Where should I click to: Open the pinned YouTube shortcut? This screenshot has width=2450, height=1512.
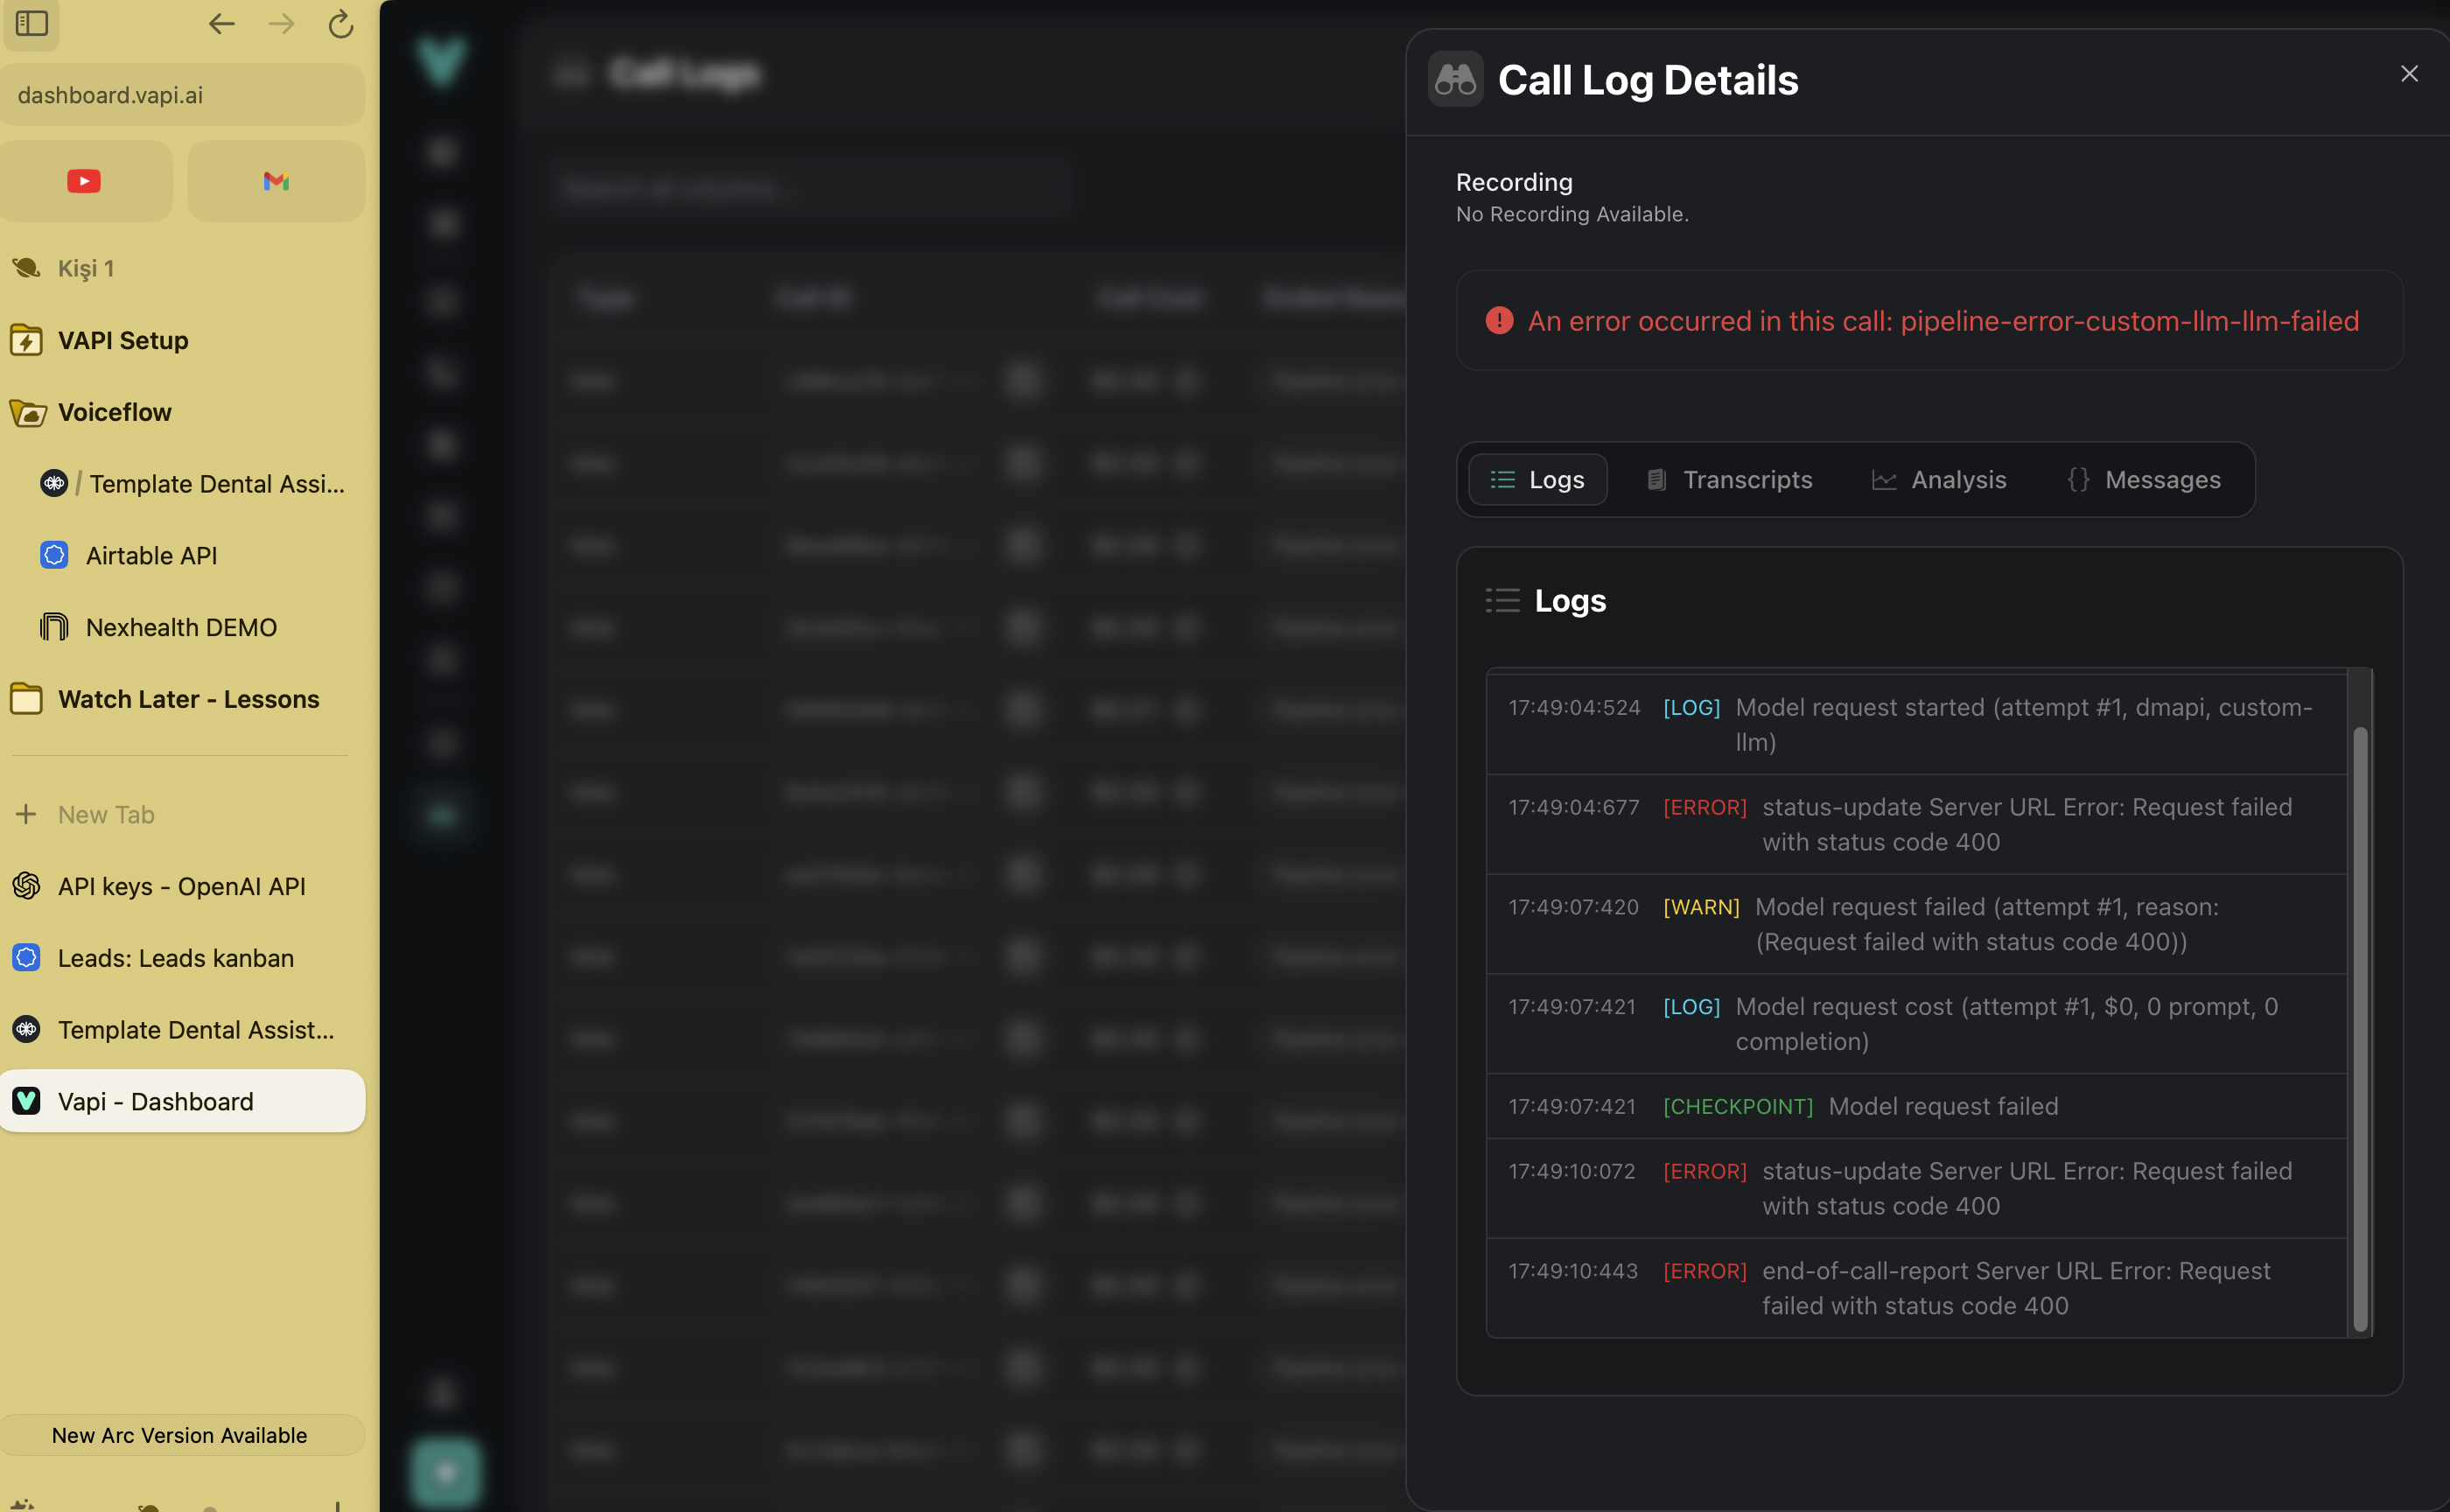pos(84,181)
